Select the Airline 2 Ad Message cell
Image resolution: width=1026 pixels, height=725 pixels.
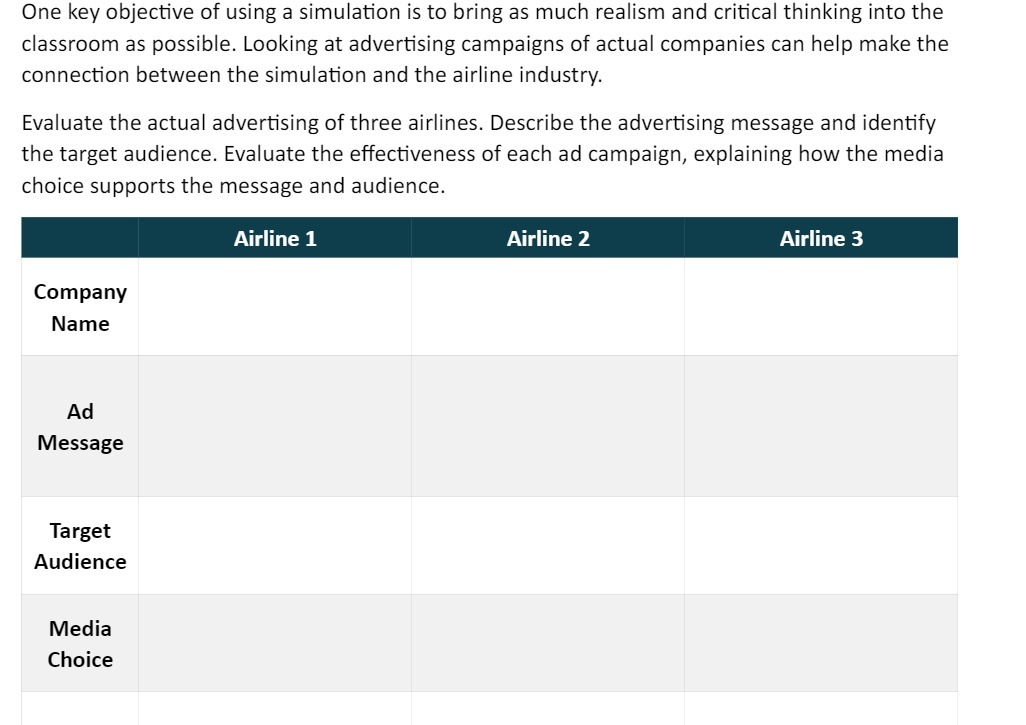[548, 426]
